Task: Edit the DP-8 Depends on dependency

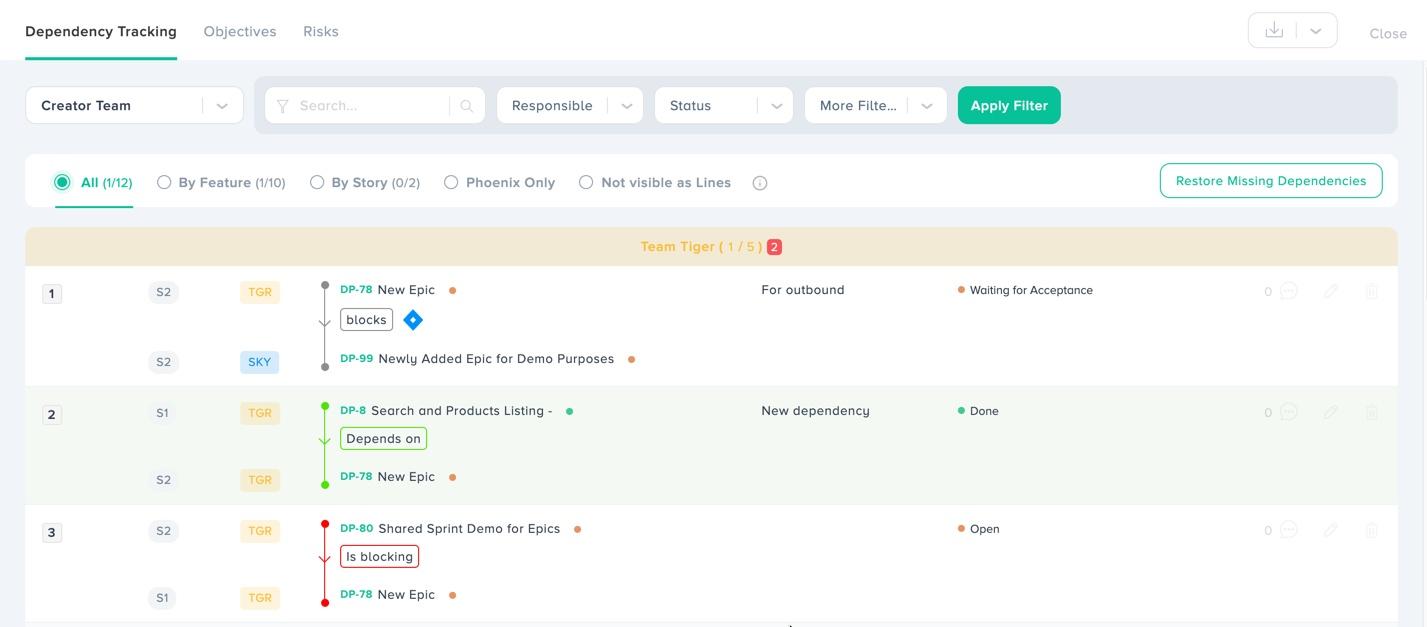Action: pyautogui.click(x=1330, y=412)
